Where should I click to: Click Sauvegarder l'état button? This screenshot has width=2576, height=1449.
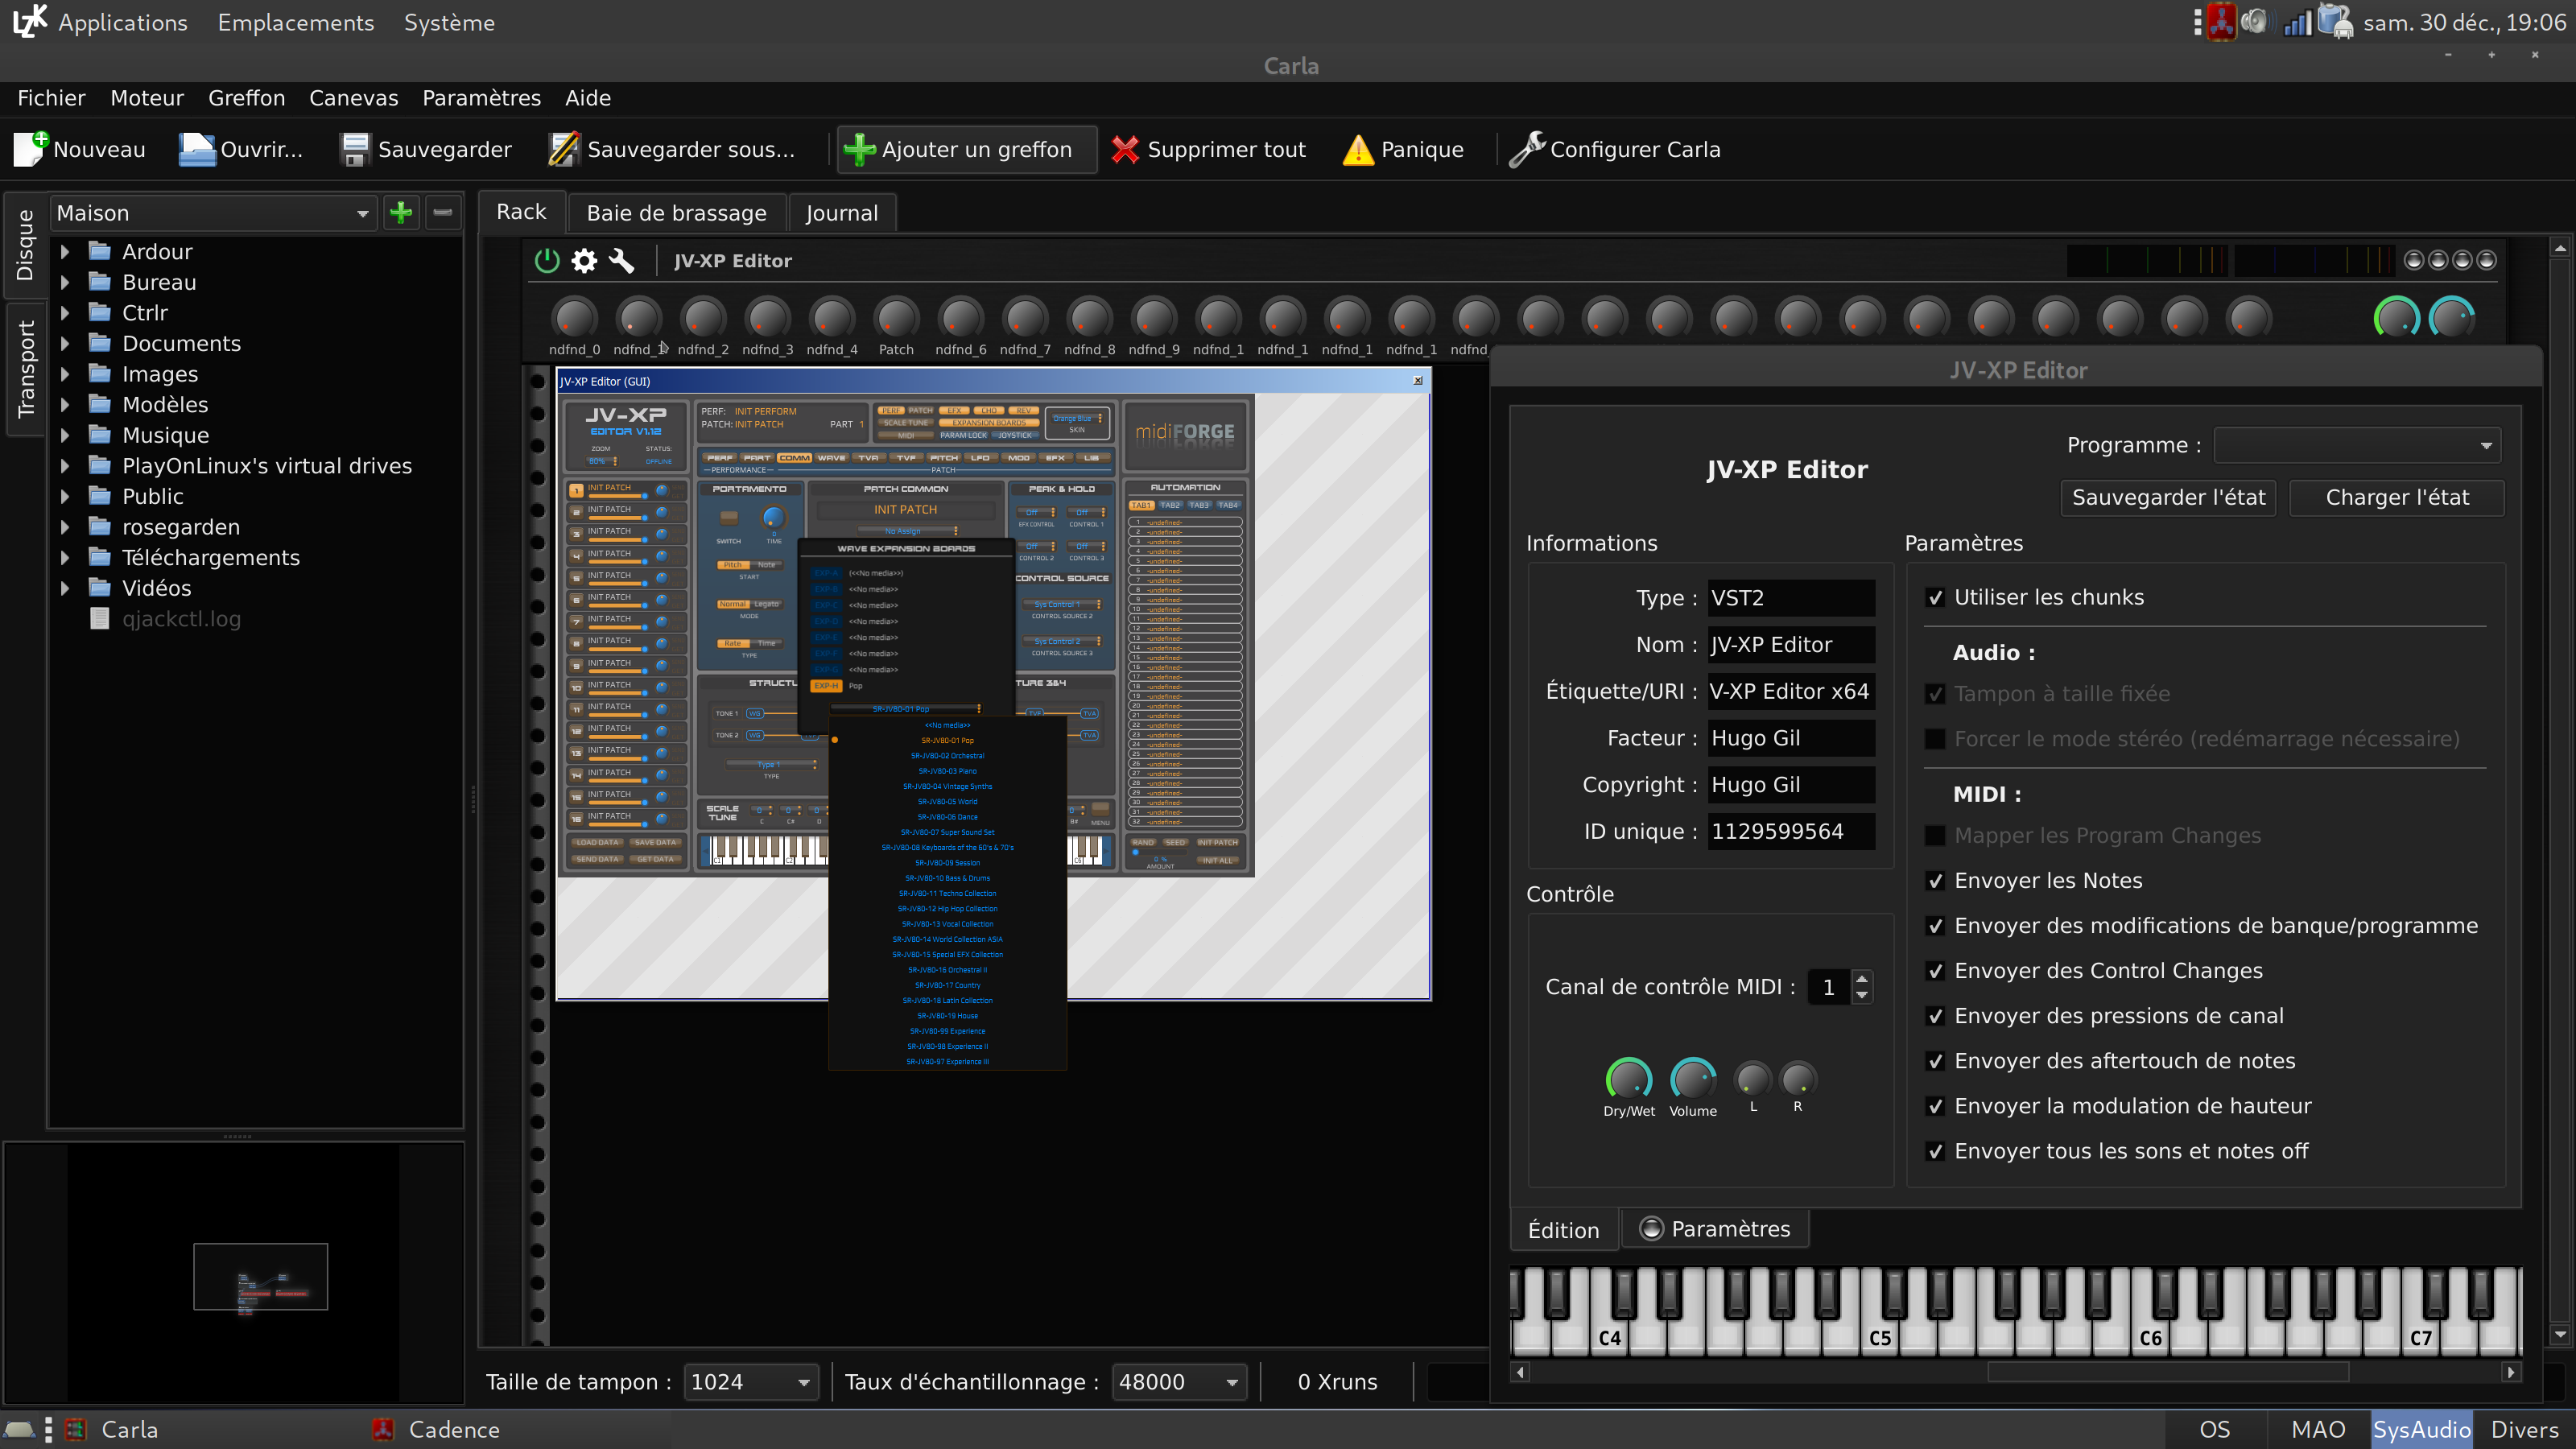click(x=2168, y=498)
